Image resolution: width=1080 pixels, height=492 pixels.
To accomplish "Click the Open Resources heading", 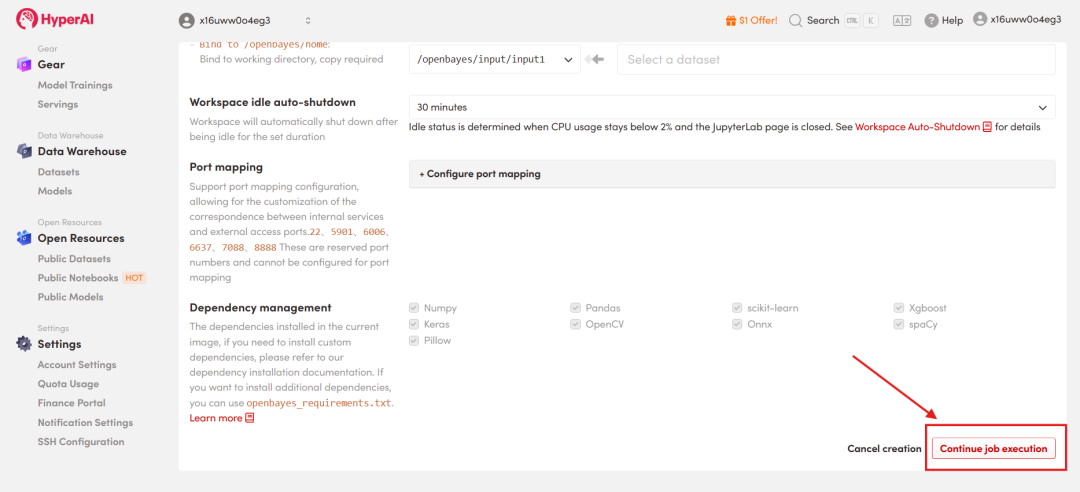I will click(81, 238).
